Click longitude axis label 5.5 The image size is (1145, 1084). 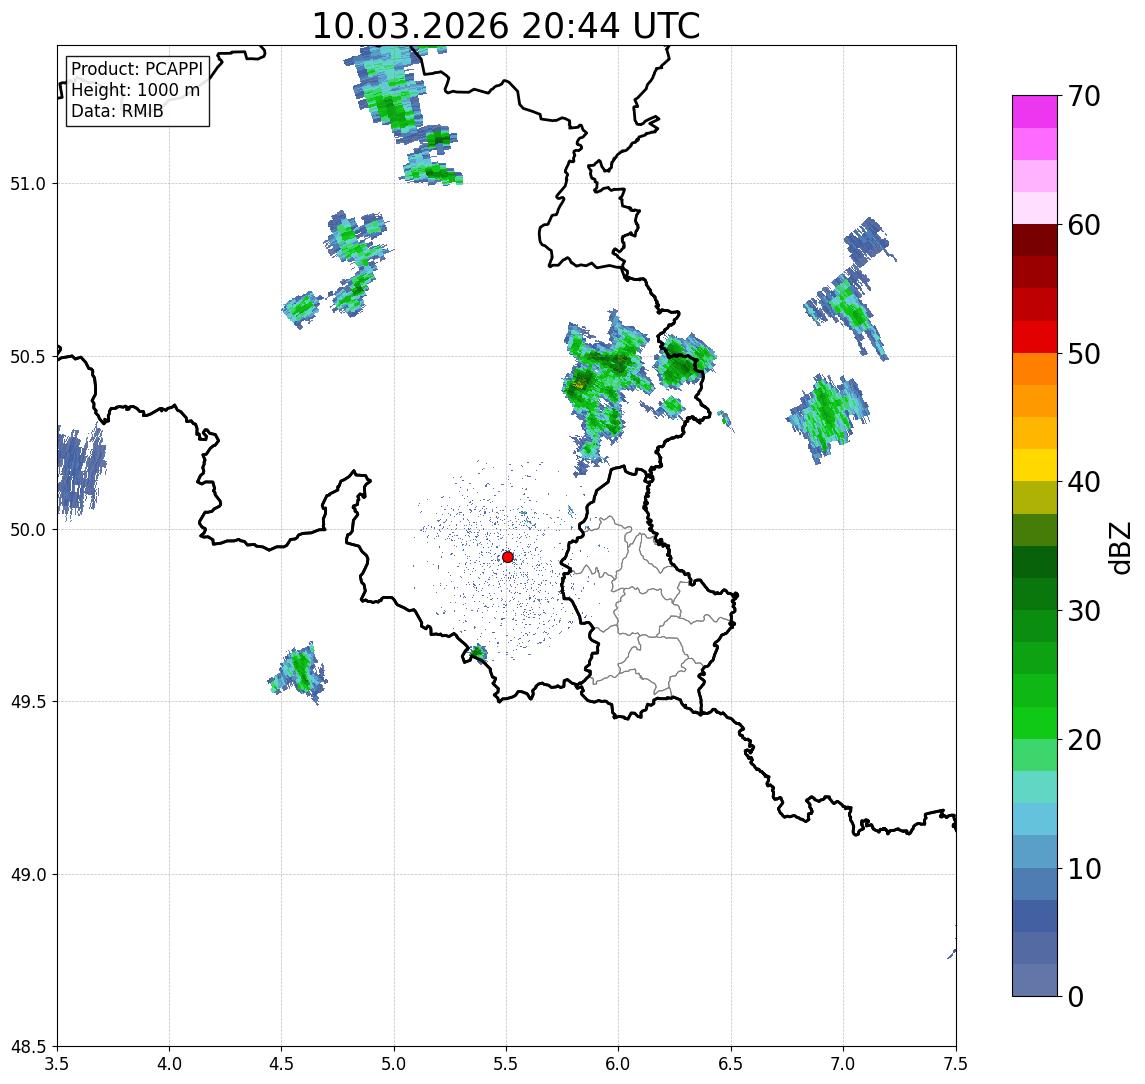pyautogui.click(x=507, y=1064)
